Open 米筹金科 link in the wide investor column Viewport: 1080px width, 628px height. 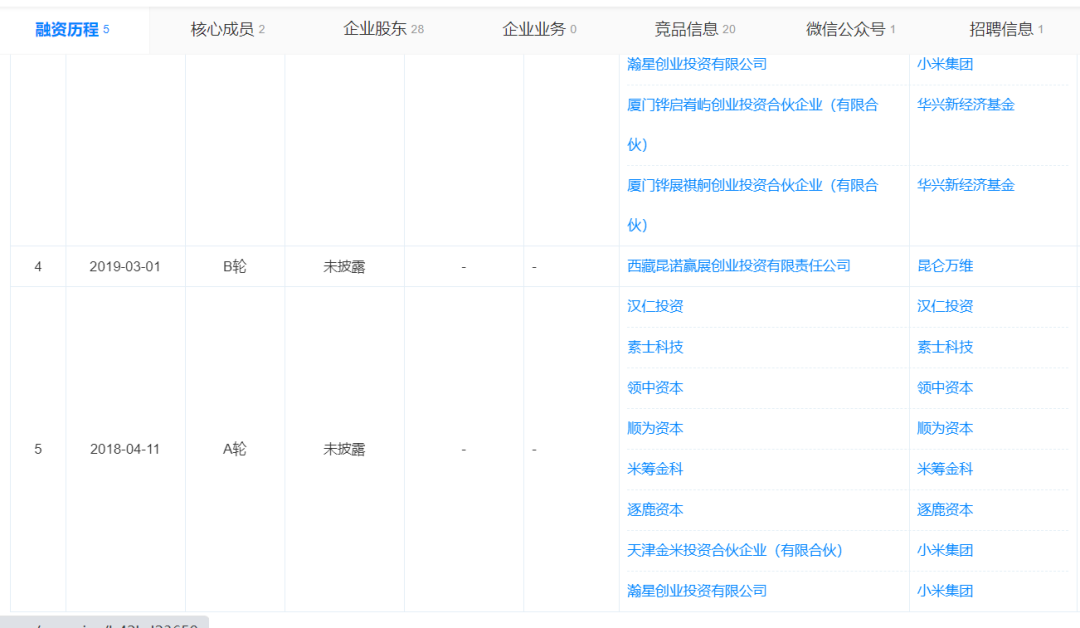(x=655, y=469)
